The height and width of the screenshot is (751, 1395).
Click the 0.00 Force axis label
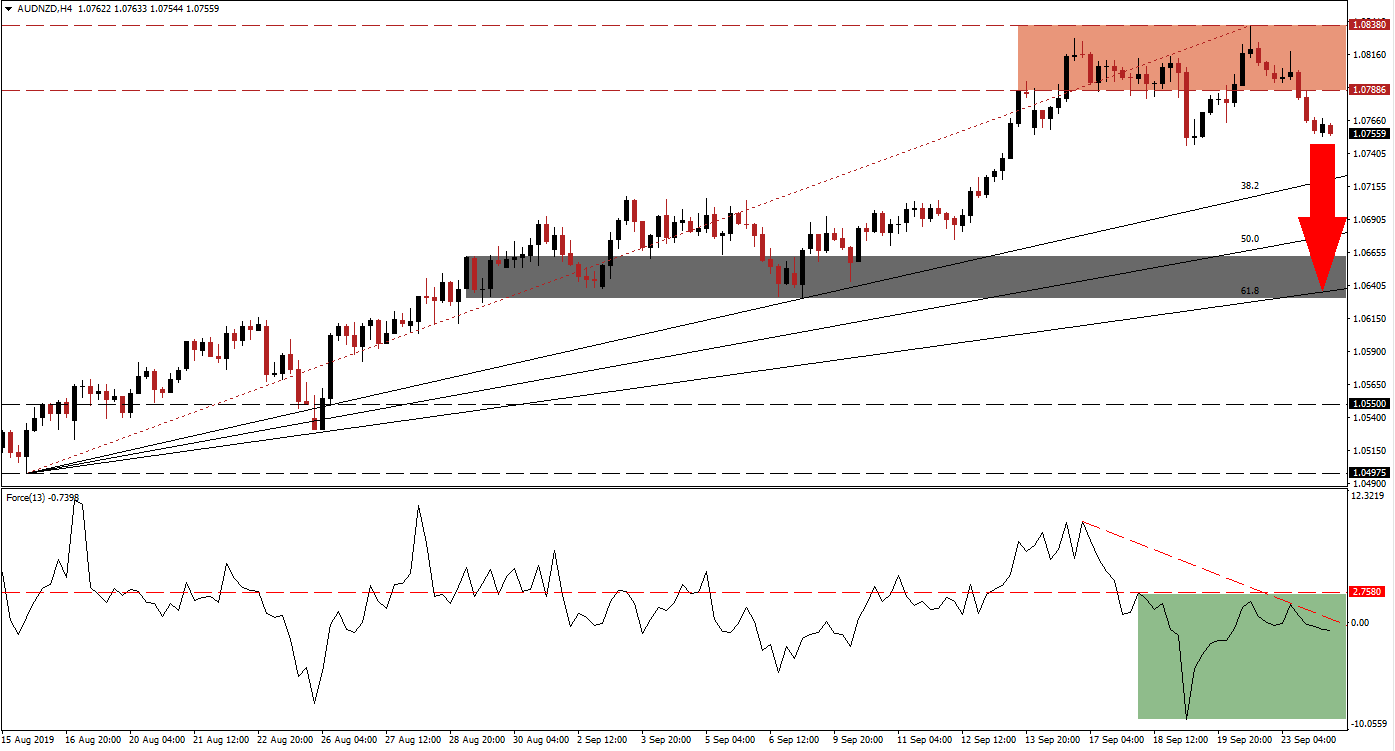1361,622
